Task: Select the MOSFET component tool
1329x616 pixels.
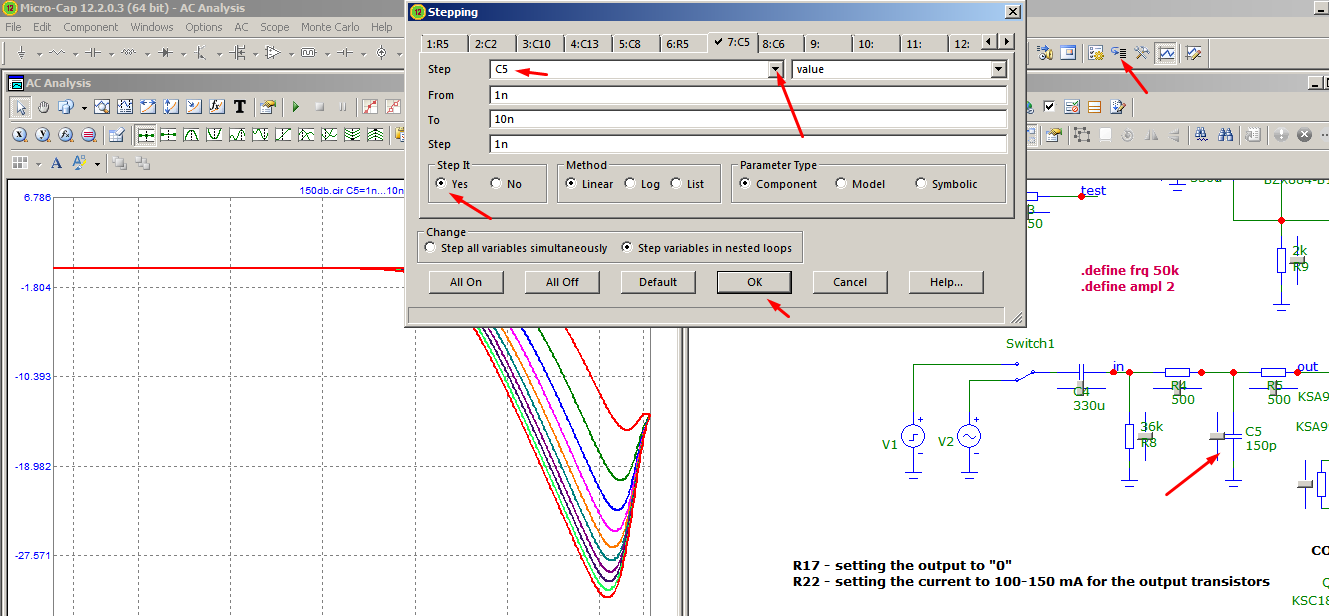Action: [x=237, y=52]
